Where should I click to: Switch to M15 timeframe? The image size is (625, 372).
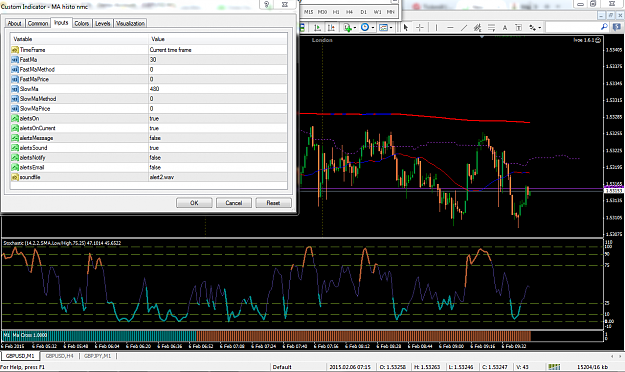point(309,12)
